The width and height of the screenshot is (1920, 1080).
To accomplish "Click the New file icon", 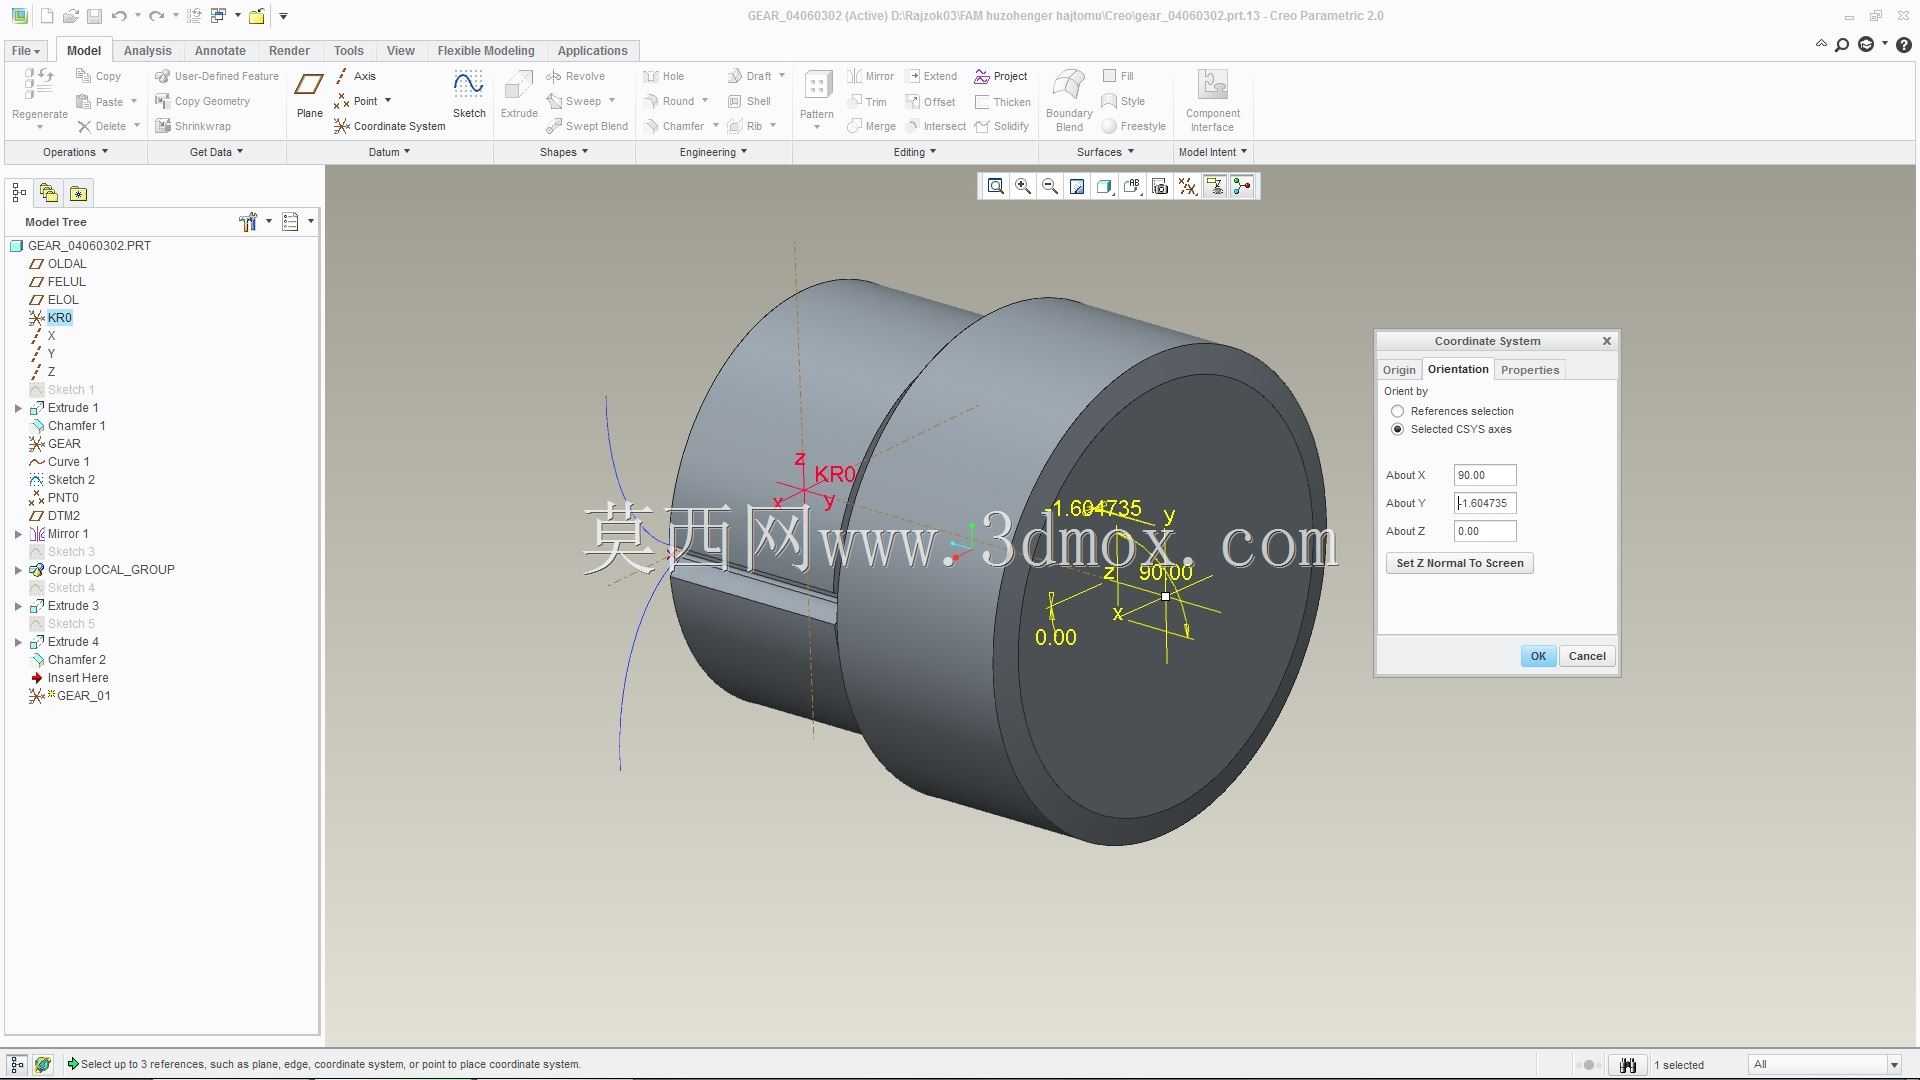I will tap(47, 16).
